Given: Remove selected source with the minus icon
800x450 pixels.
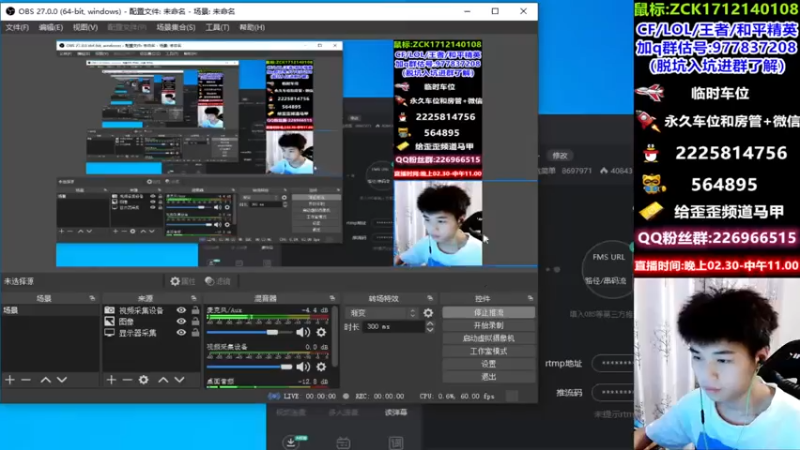Looking at the screenshot, I should pyautogui.click(x=127, y=380).
